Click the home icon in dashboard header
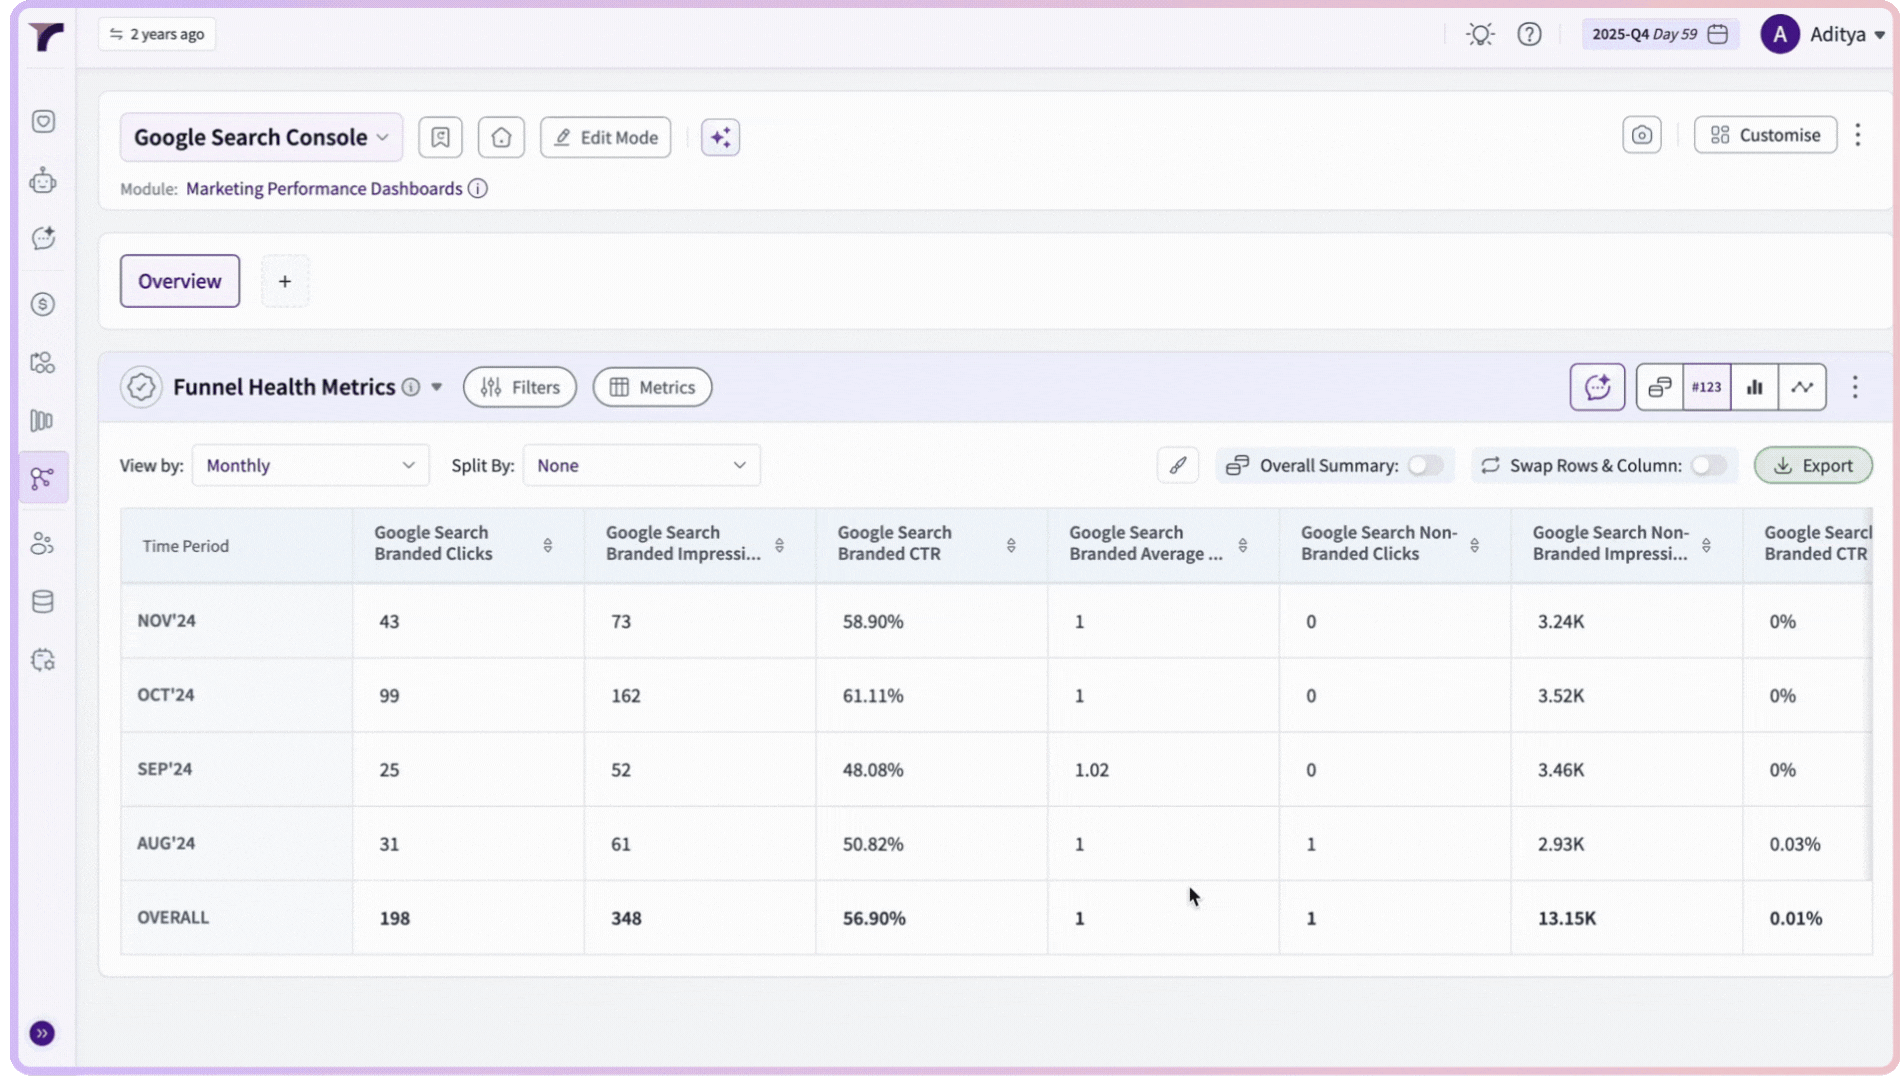Viewport: 1900px width, 1080px height. click(501, 137)
